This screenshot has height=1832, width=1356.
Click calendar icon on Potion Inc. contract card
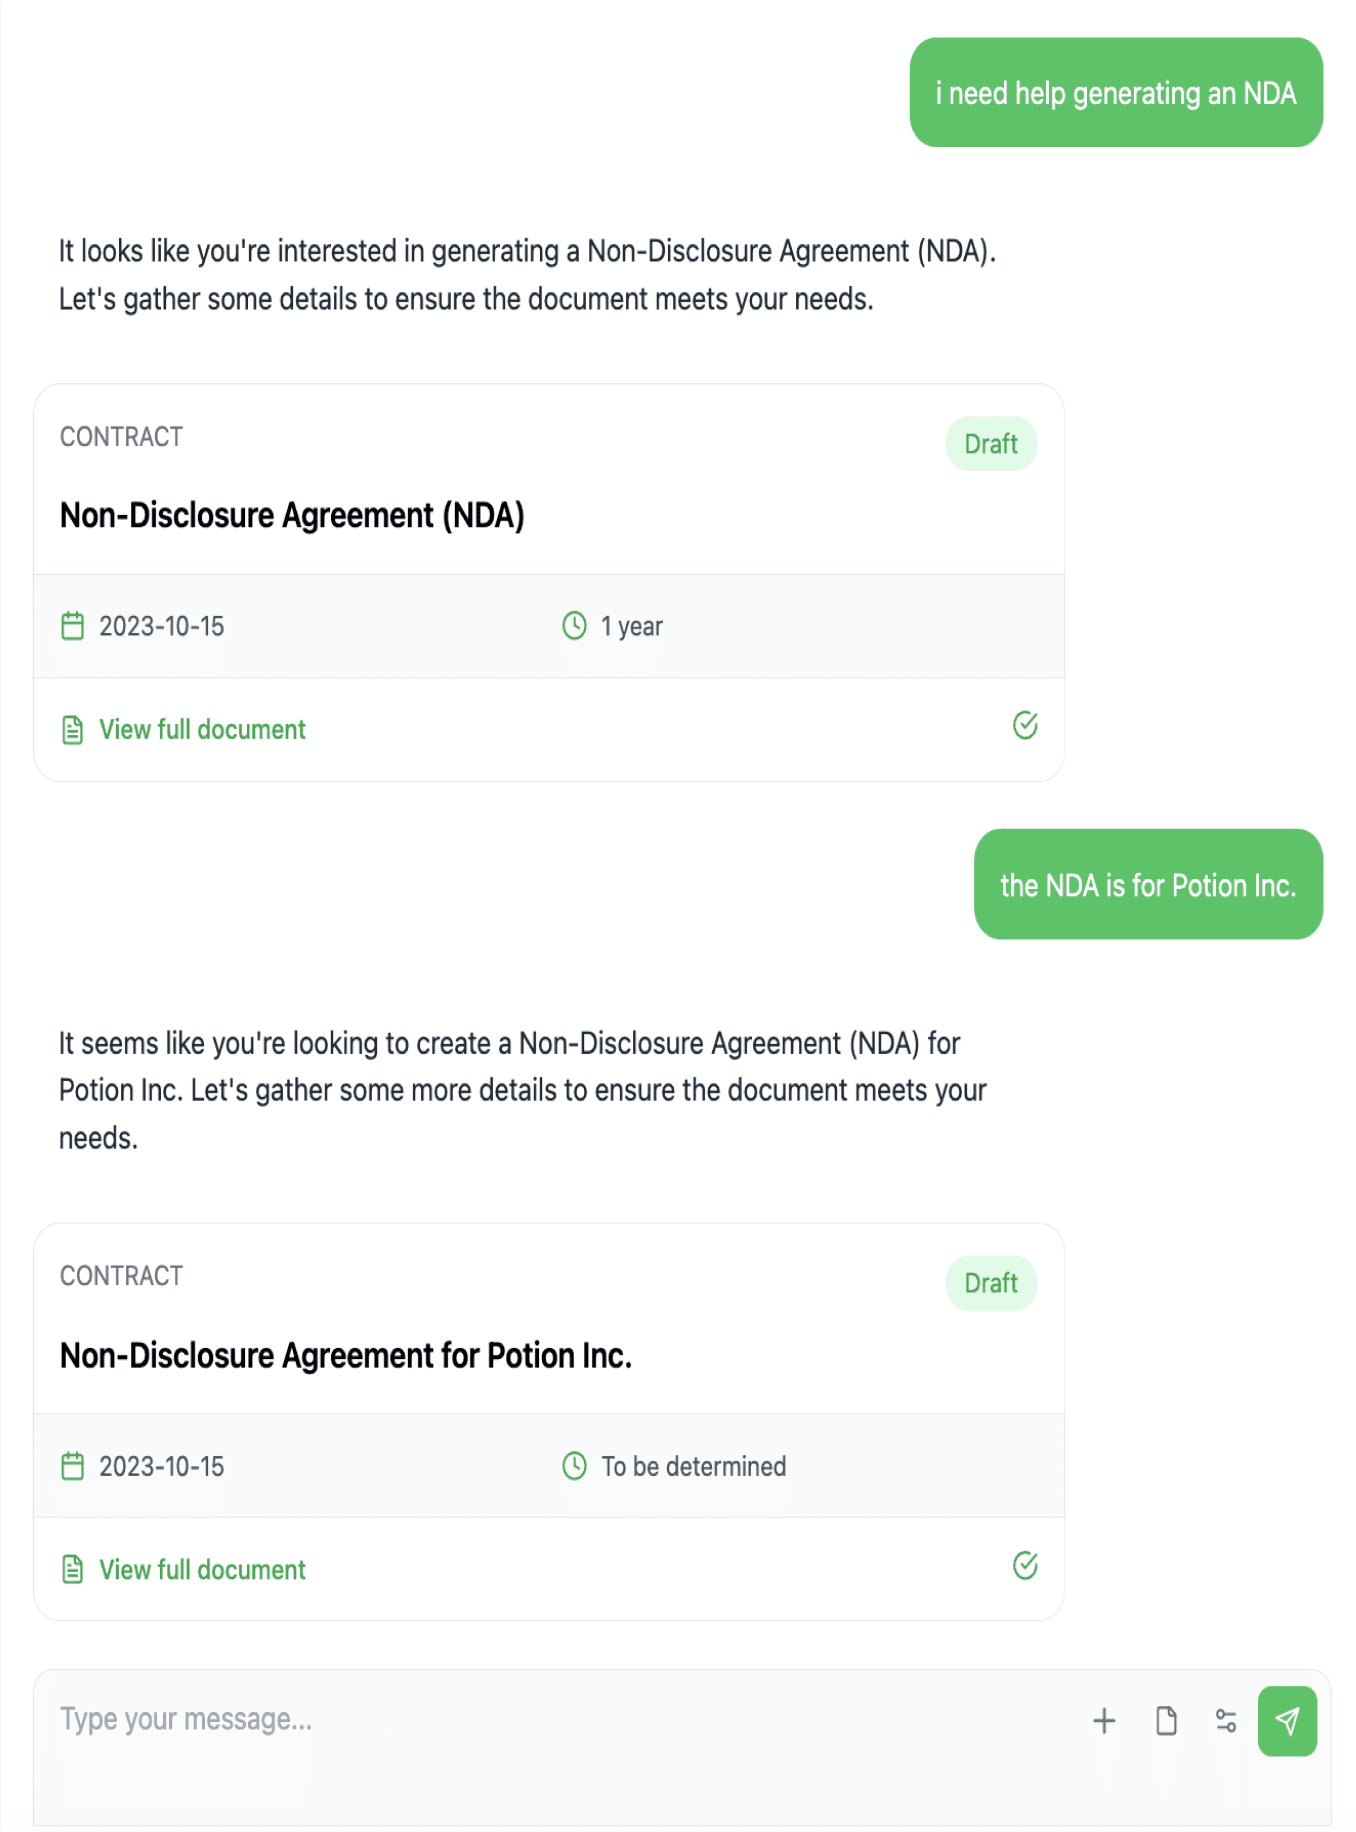72,1466
